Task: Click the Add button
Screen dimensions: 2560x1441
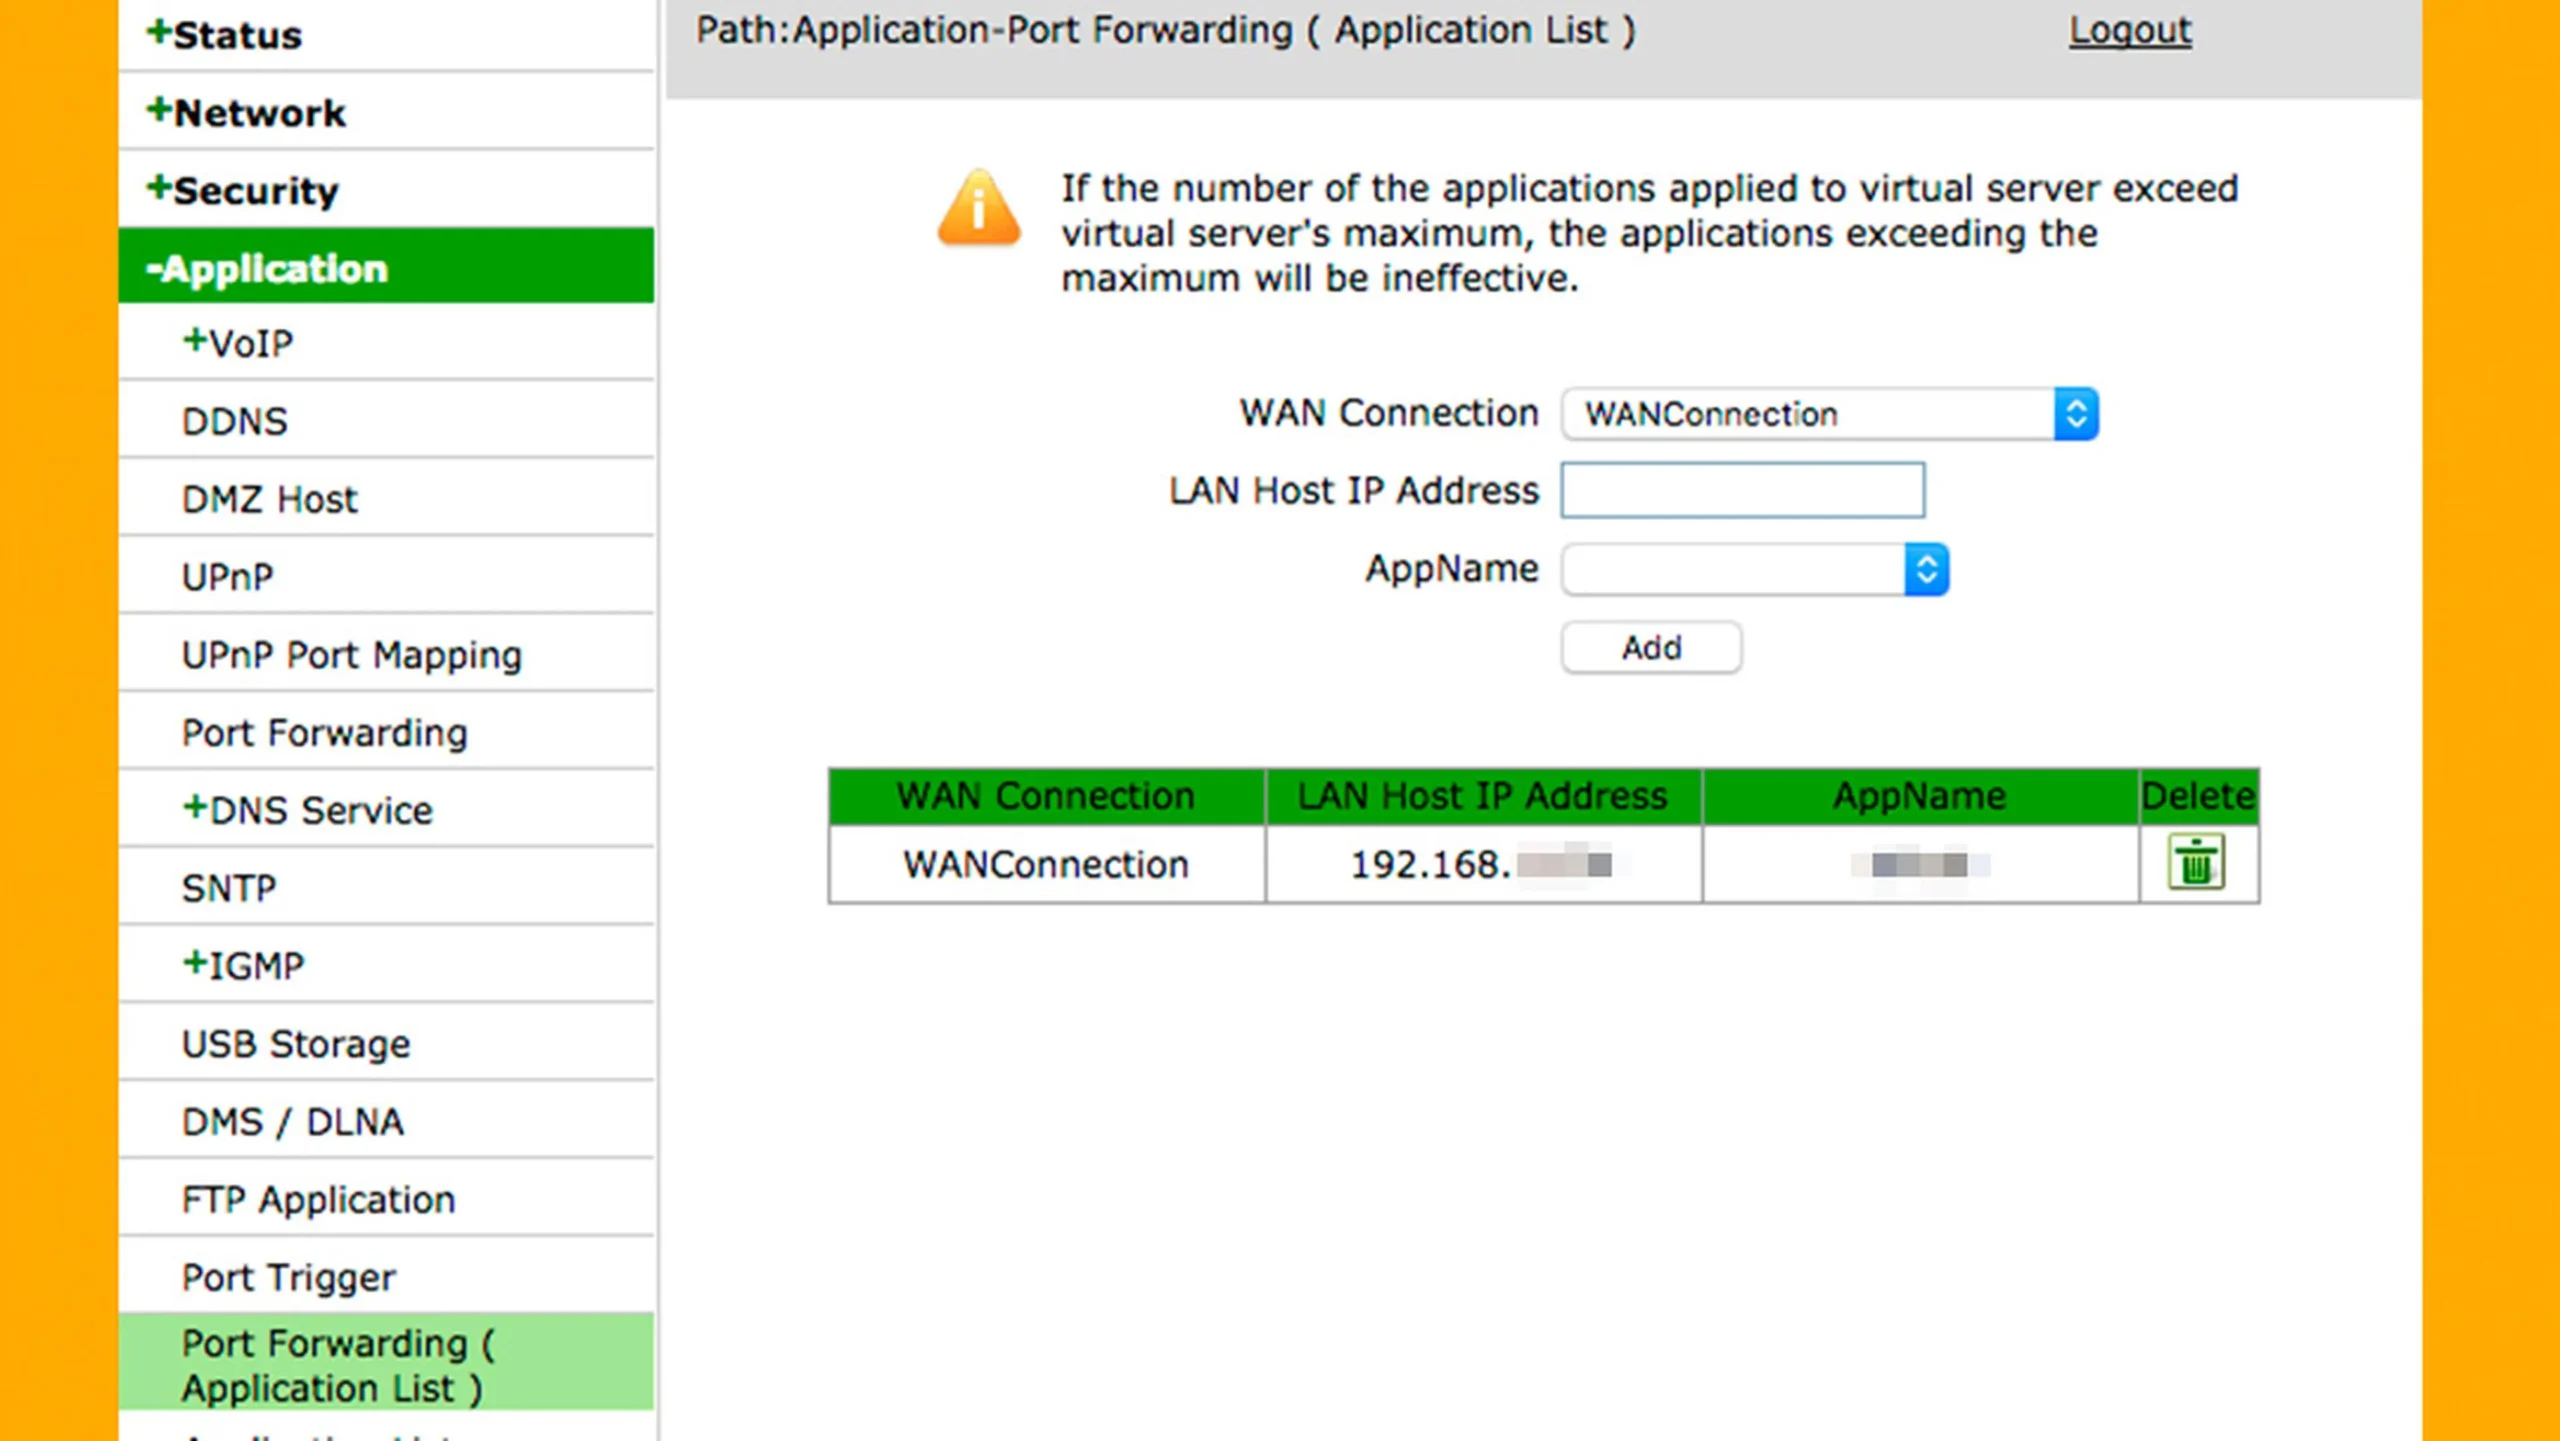Action: pyautogui.click(x=1651, y=648)
